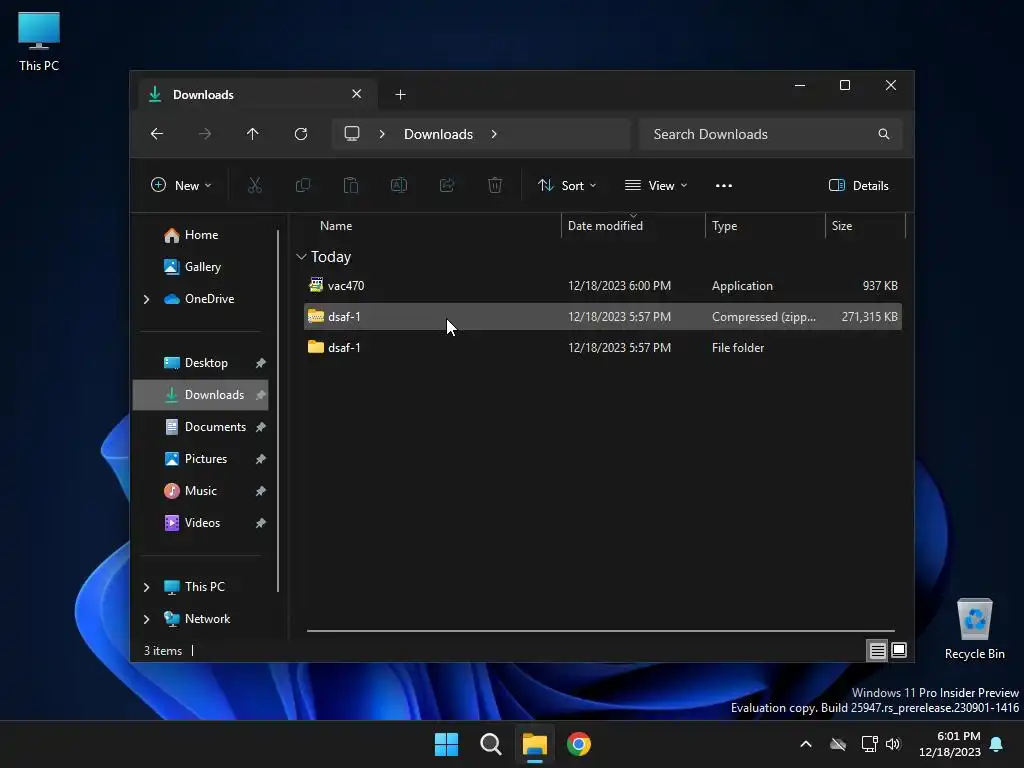
Task: Click the Rename icon in toolbar
Action: (x=399, y=185)
